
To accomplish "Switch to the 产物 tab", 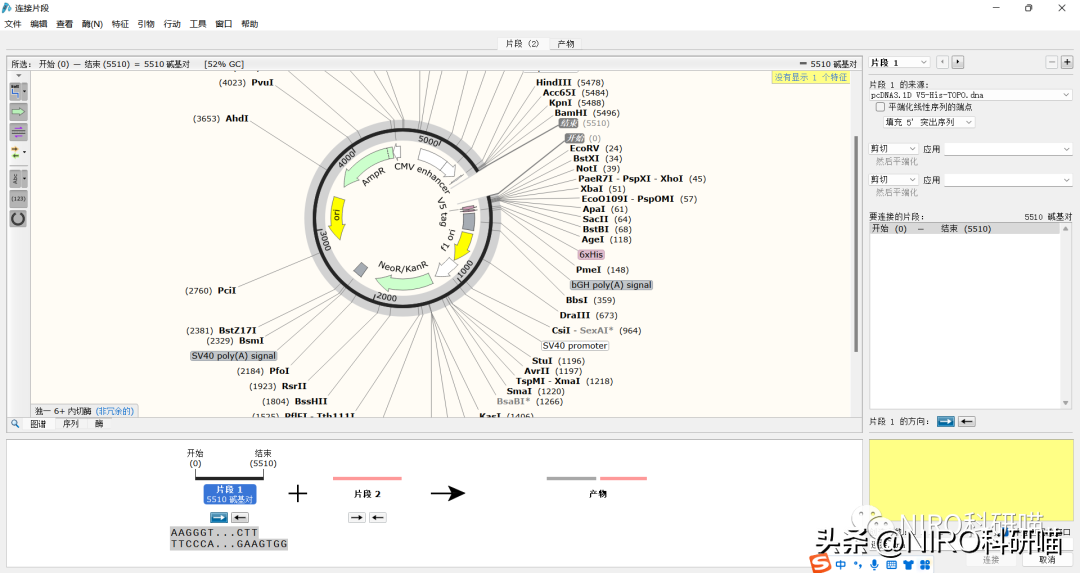I will 566,44.
